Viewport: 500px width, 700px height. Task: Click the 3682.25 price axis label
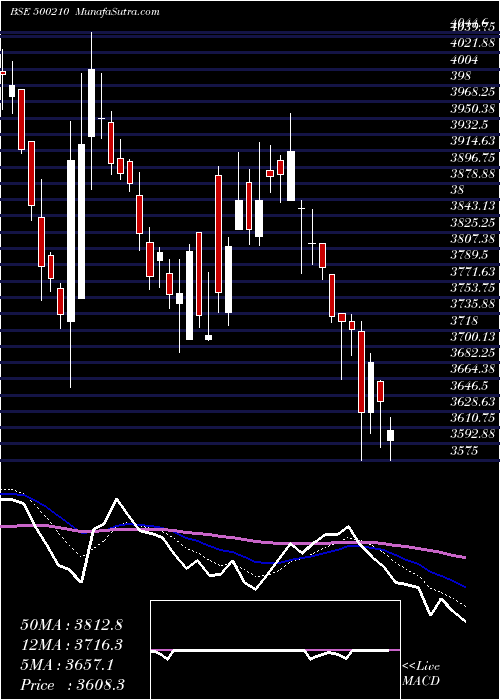click(473, 353)
